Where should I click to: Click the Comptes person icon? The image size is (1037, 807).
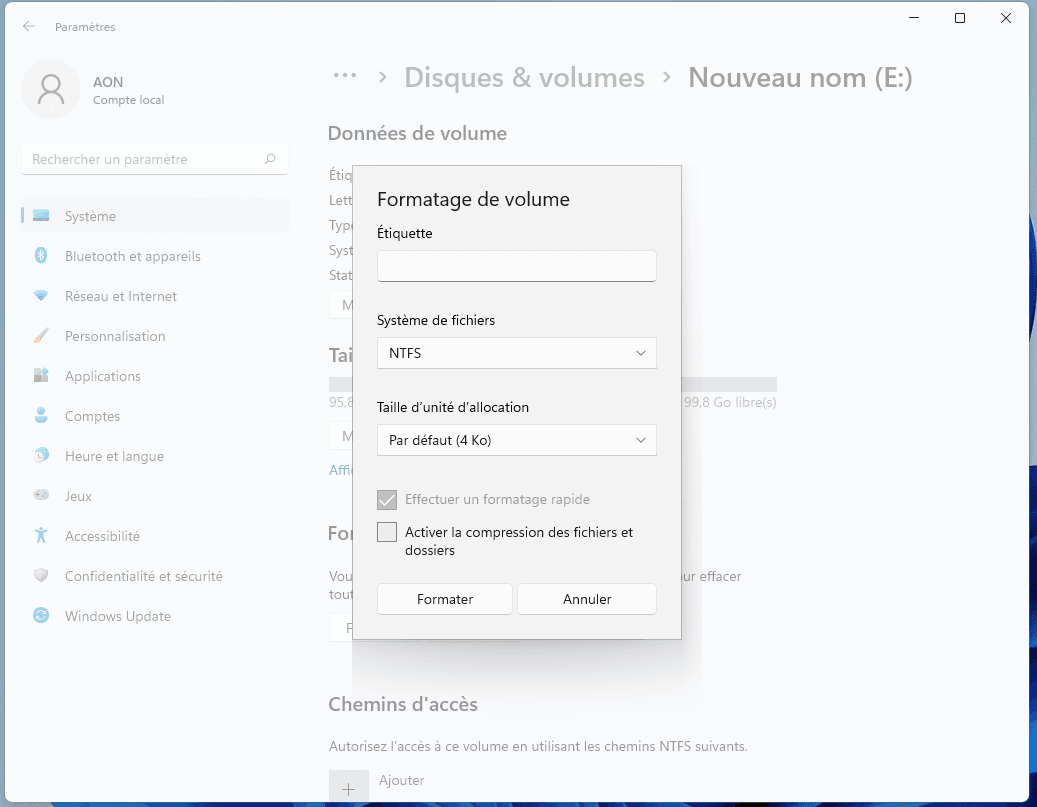[x=41, y=416]
